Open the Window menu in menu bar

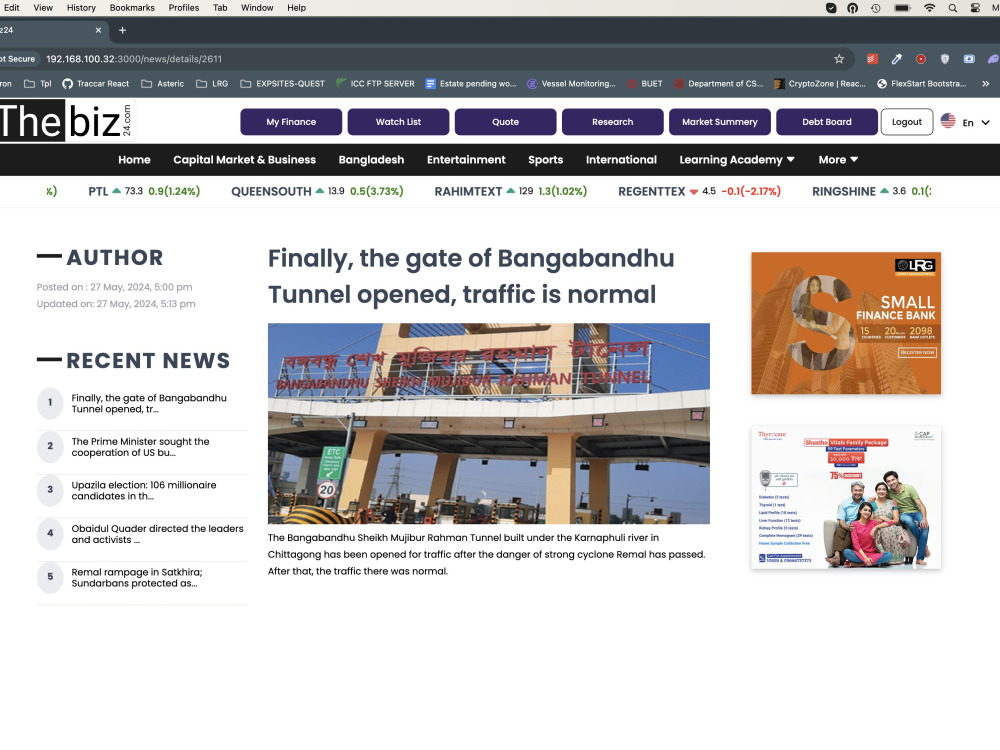pyautogui.click(x=257, y=8)
